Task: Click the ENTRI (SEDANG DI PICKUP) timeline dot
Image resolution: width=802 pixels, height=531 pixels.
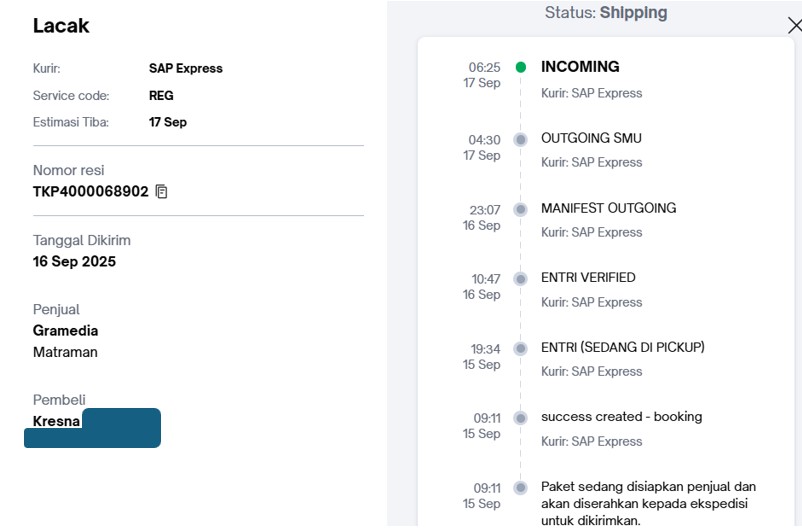Action: [521, 348]
